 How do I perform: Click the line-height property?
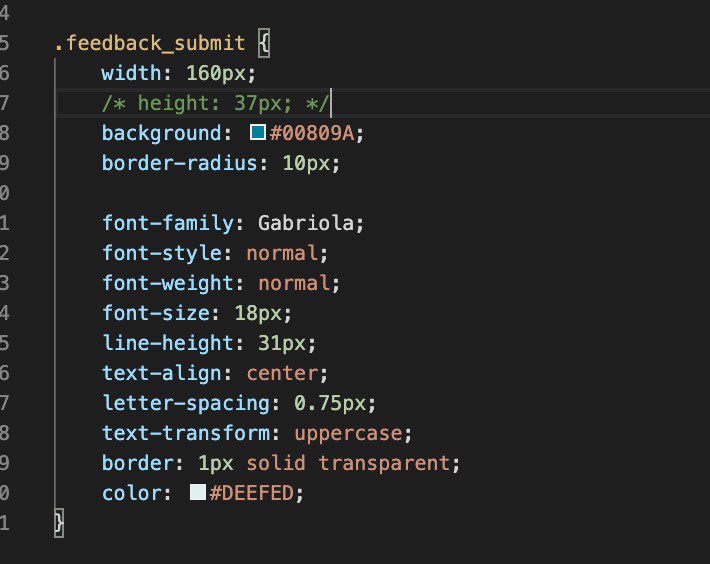point(168,343)
